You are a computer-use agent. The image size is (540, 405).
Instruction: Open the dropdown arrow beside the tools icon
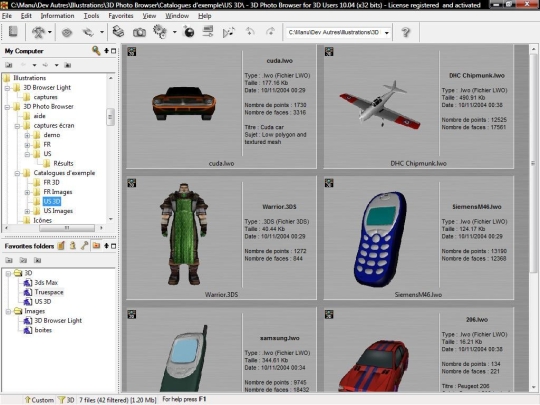point(50,32)
